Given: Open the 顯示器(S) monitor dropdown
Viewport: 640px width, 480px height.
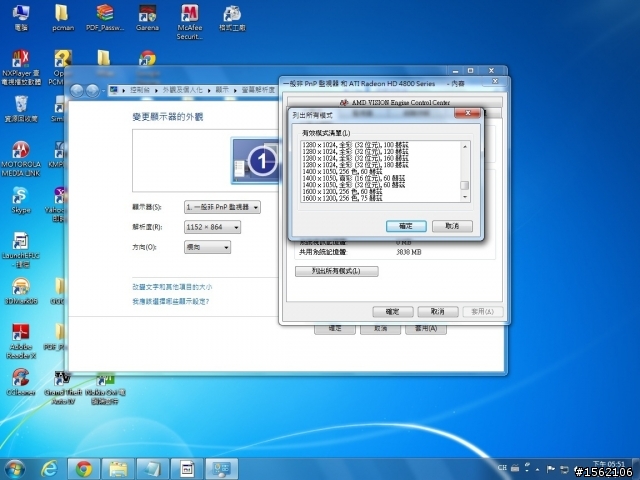Looking at the screenshot, I should point(222,207).
